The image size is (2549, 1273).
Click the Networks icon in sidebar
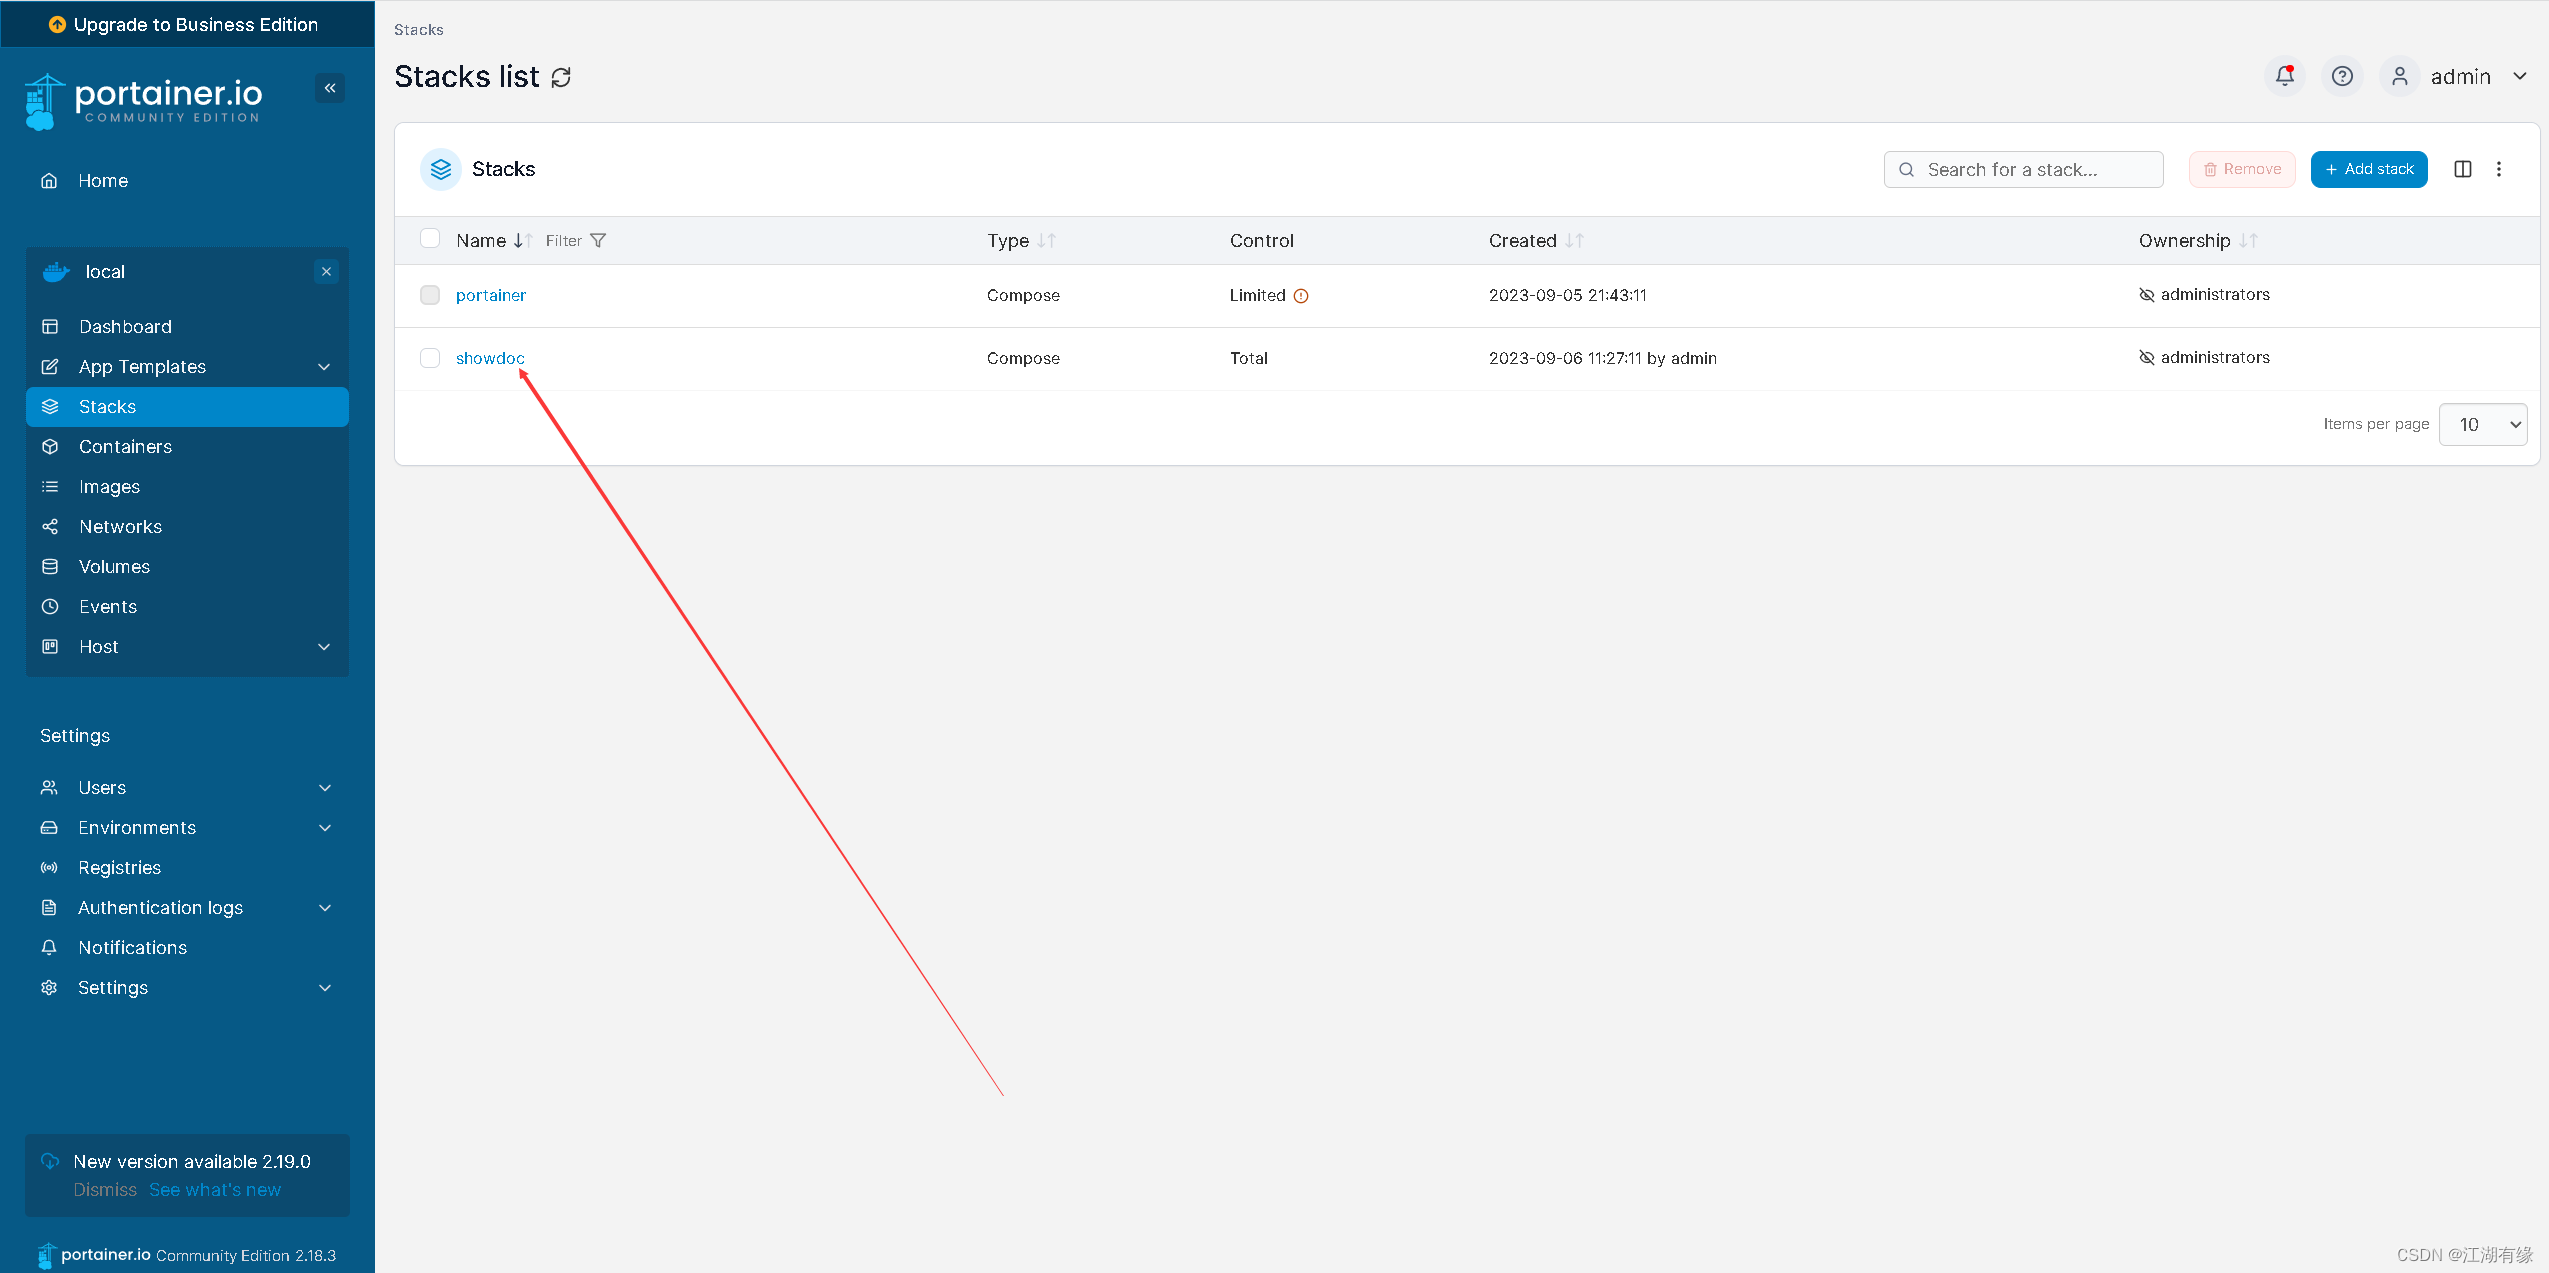pyautogui.click(x=50, y=525)
